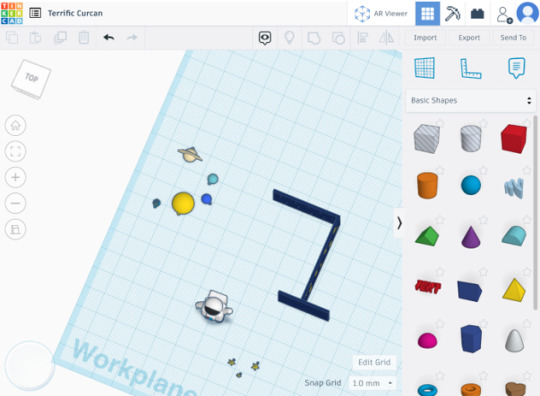Open the Bricks mode icon
The width and height of the screenshot is (540, 396).
coord(477,14)
